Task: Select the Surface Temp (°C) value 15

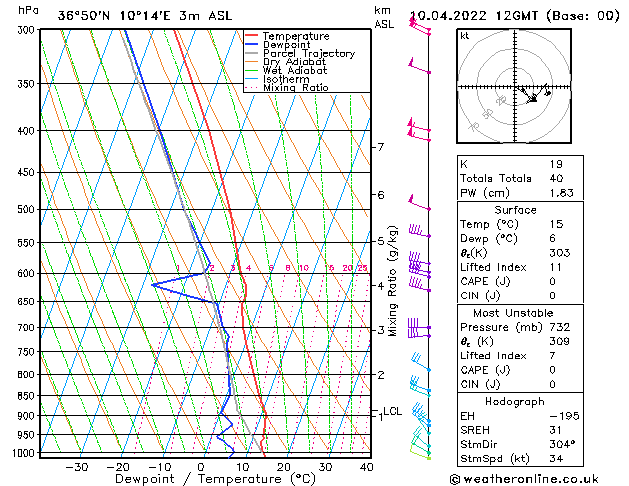Action: tap(556, 224)
